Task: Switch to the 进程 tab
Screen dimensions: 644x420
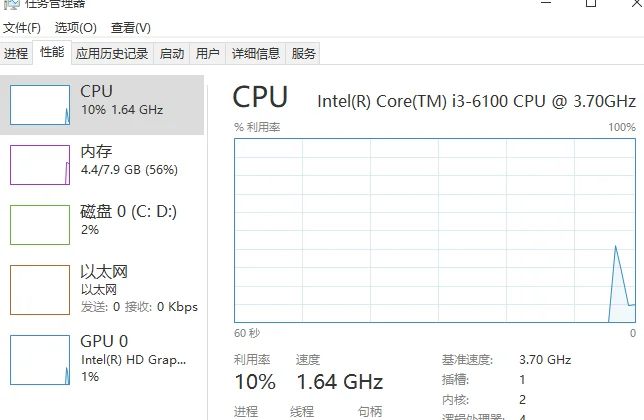Action: (16, 54)
